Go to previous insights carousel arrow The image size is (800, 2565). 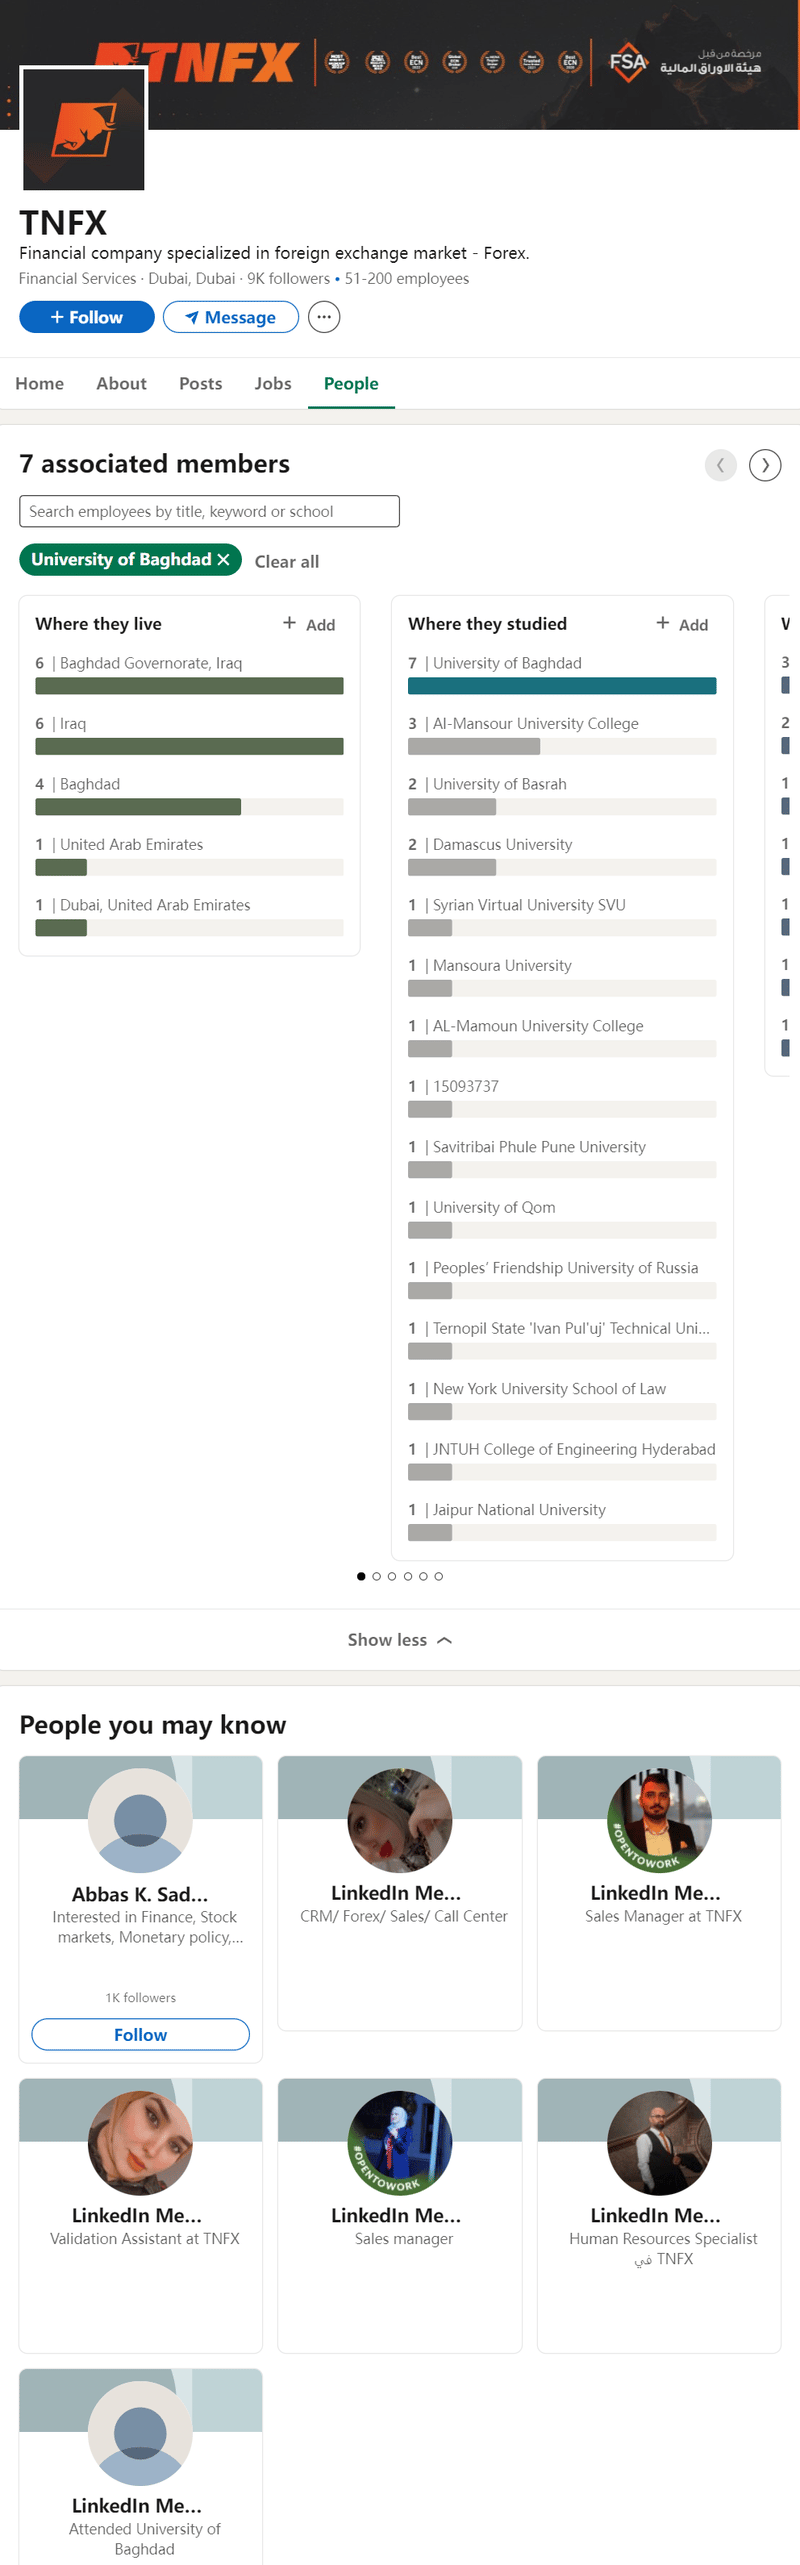click(720, 465)
